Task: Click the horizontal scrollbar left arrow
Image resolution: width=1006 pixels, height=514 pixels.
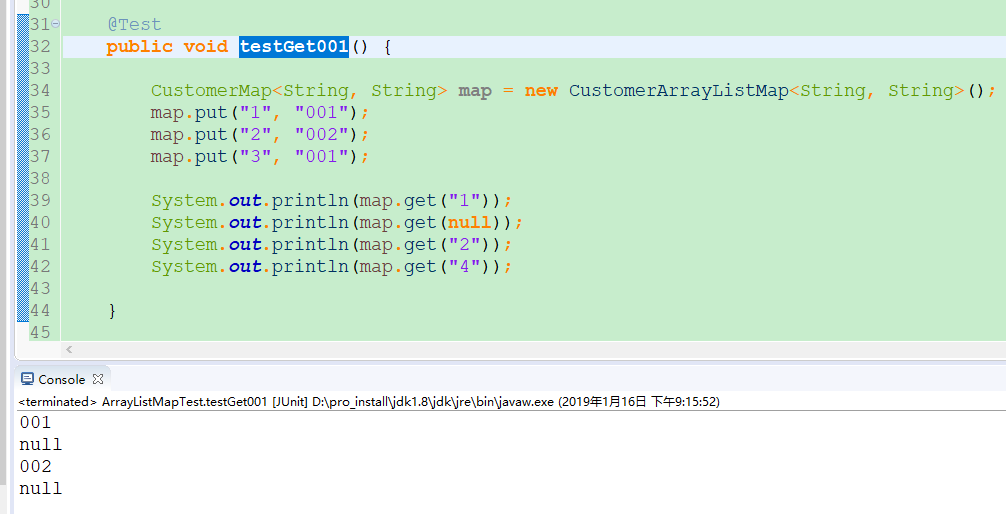Action: tap(69, 350)
